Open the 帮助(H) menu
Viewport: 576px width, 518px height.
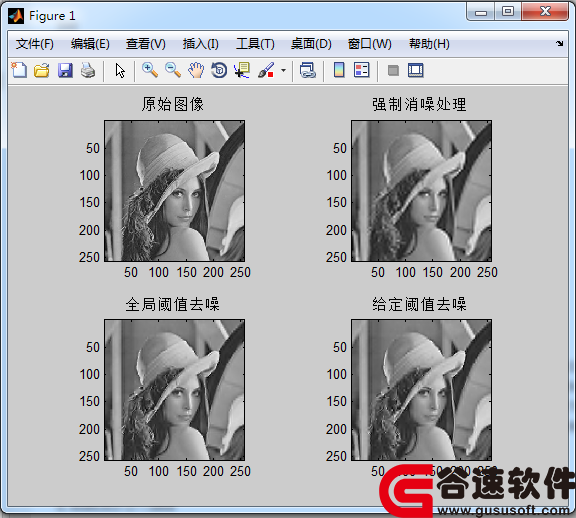[429, 44]
